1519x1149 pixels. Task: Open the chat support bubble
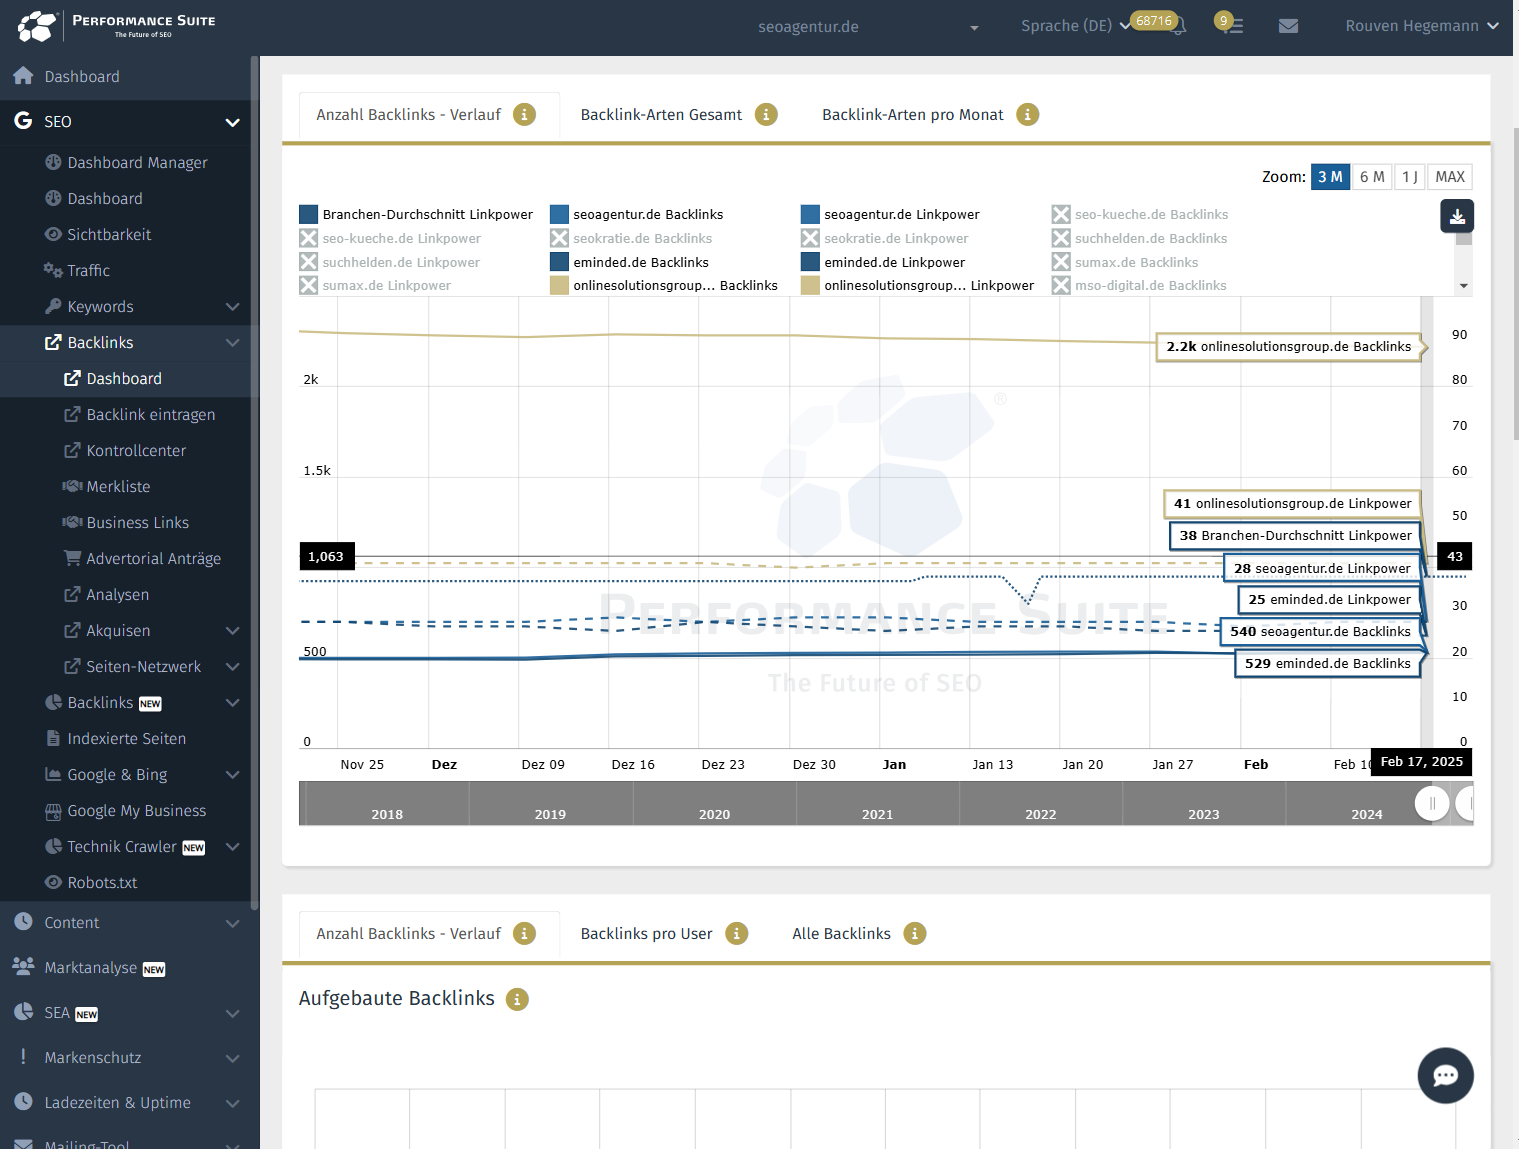pos(1445,1075)
